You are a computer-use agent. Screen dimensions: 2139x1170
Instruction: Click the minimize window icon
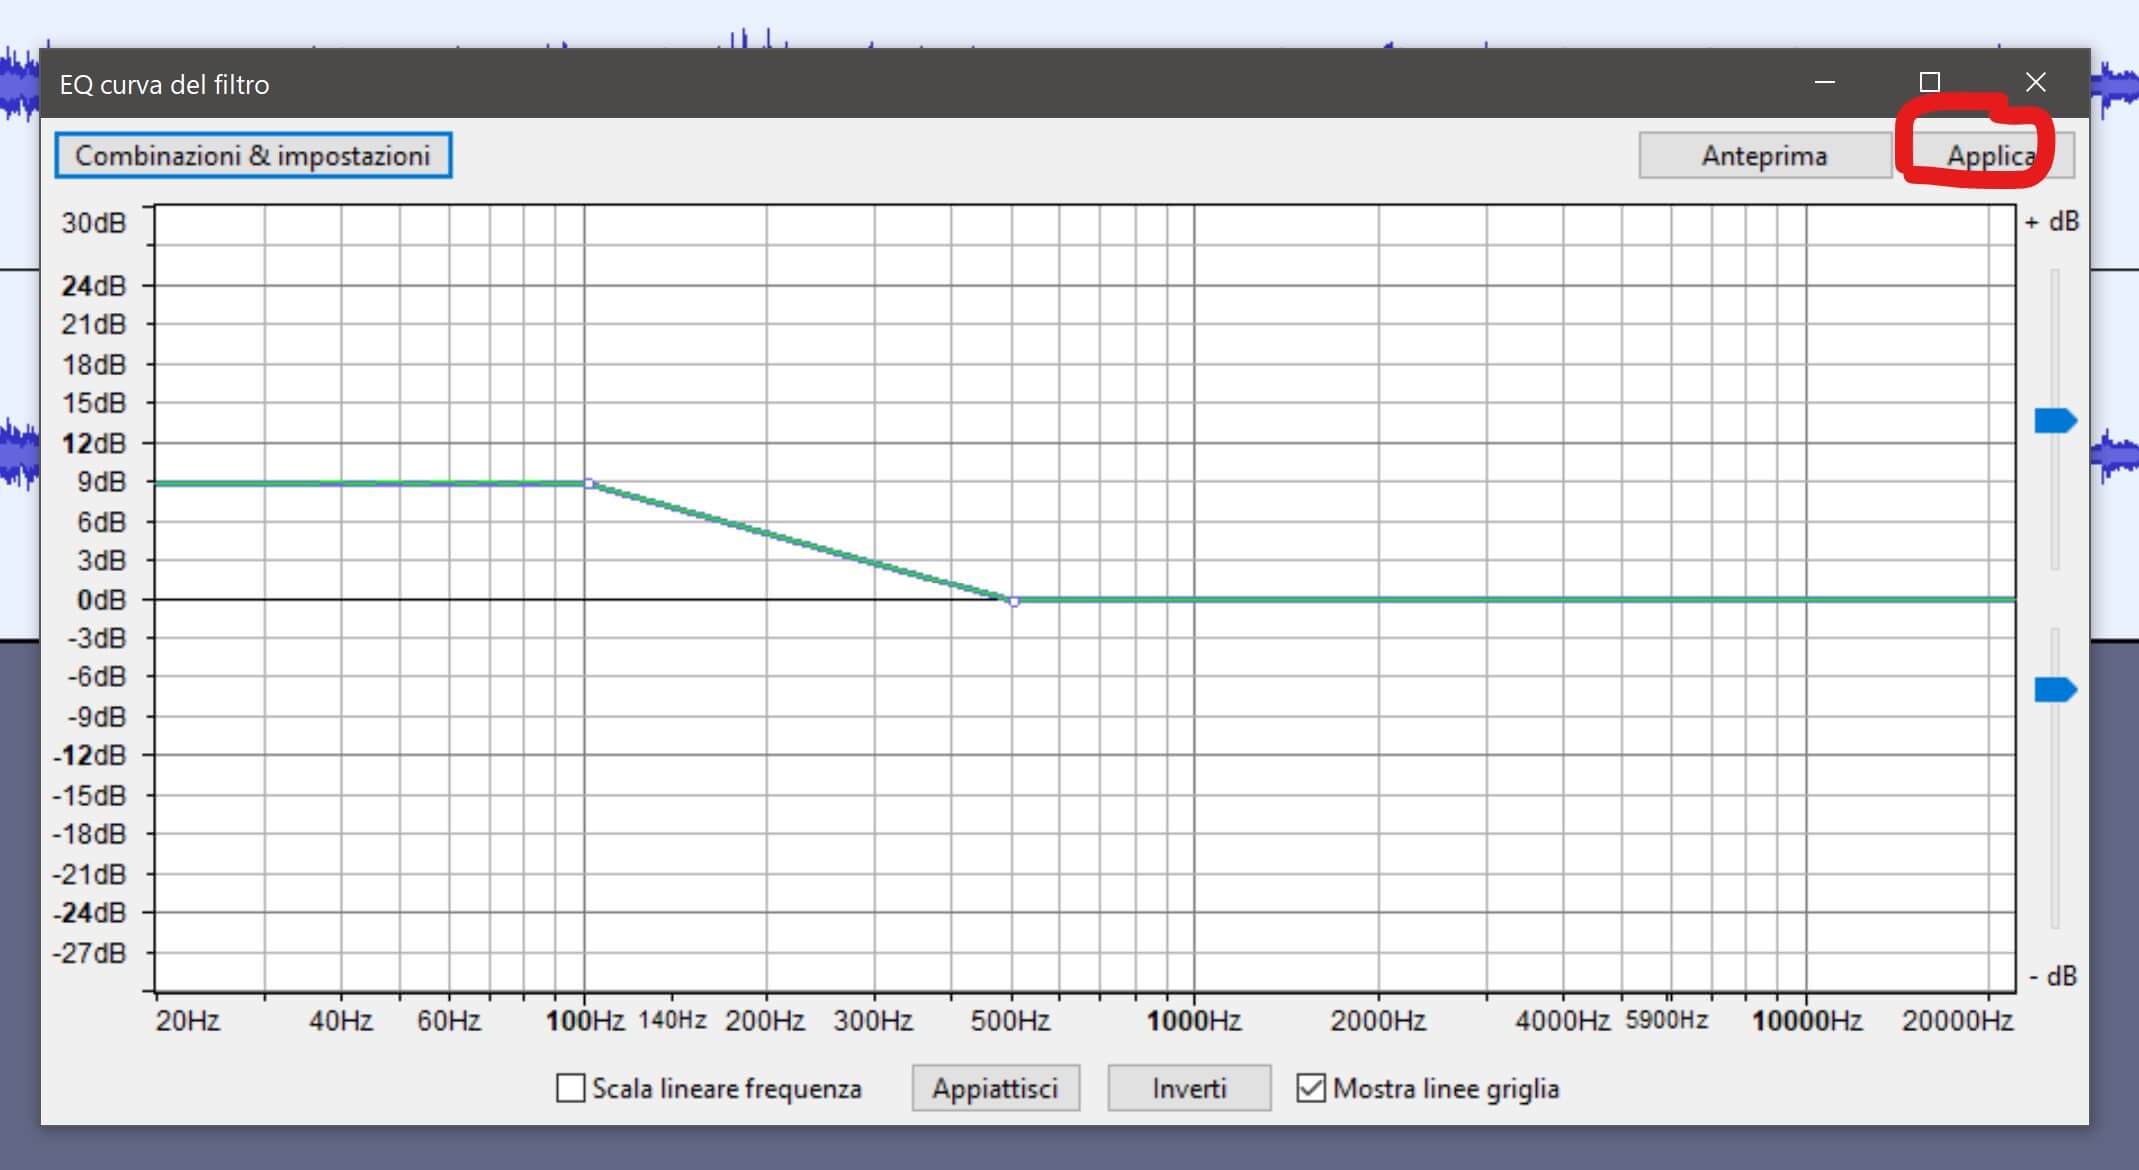[1825, 82]
